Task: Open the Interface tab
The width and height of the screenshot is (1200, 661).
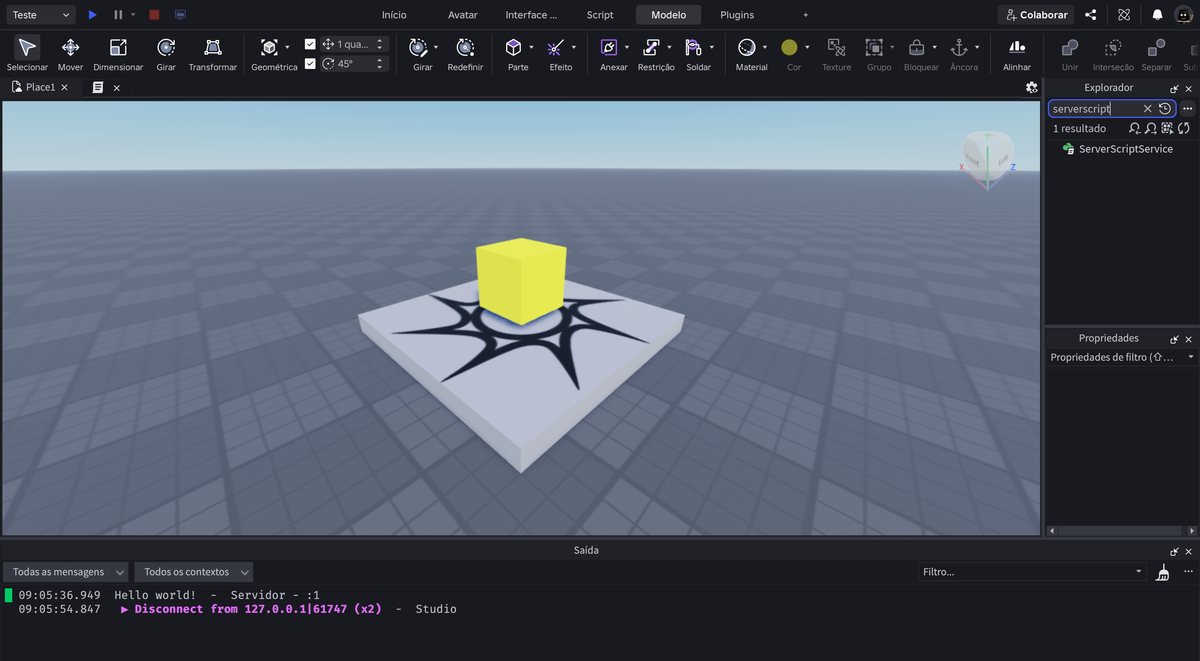Action: point(531,15)
